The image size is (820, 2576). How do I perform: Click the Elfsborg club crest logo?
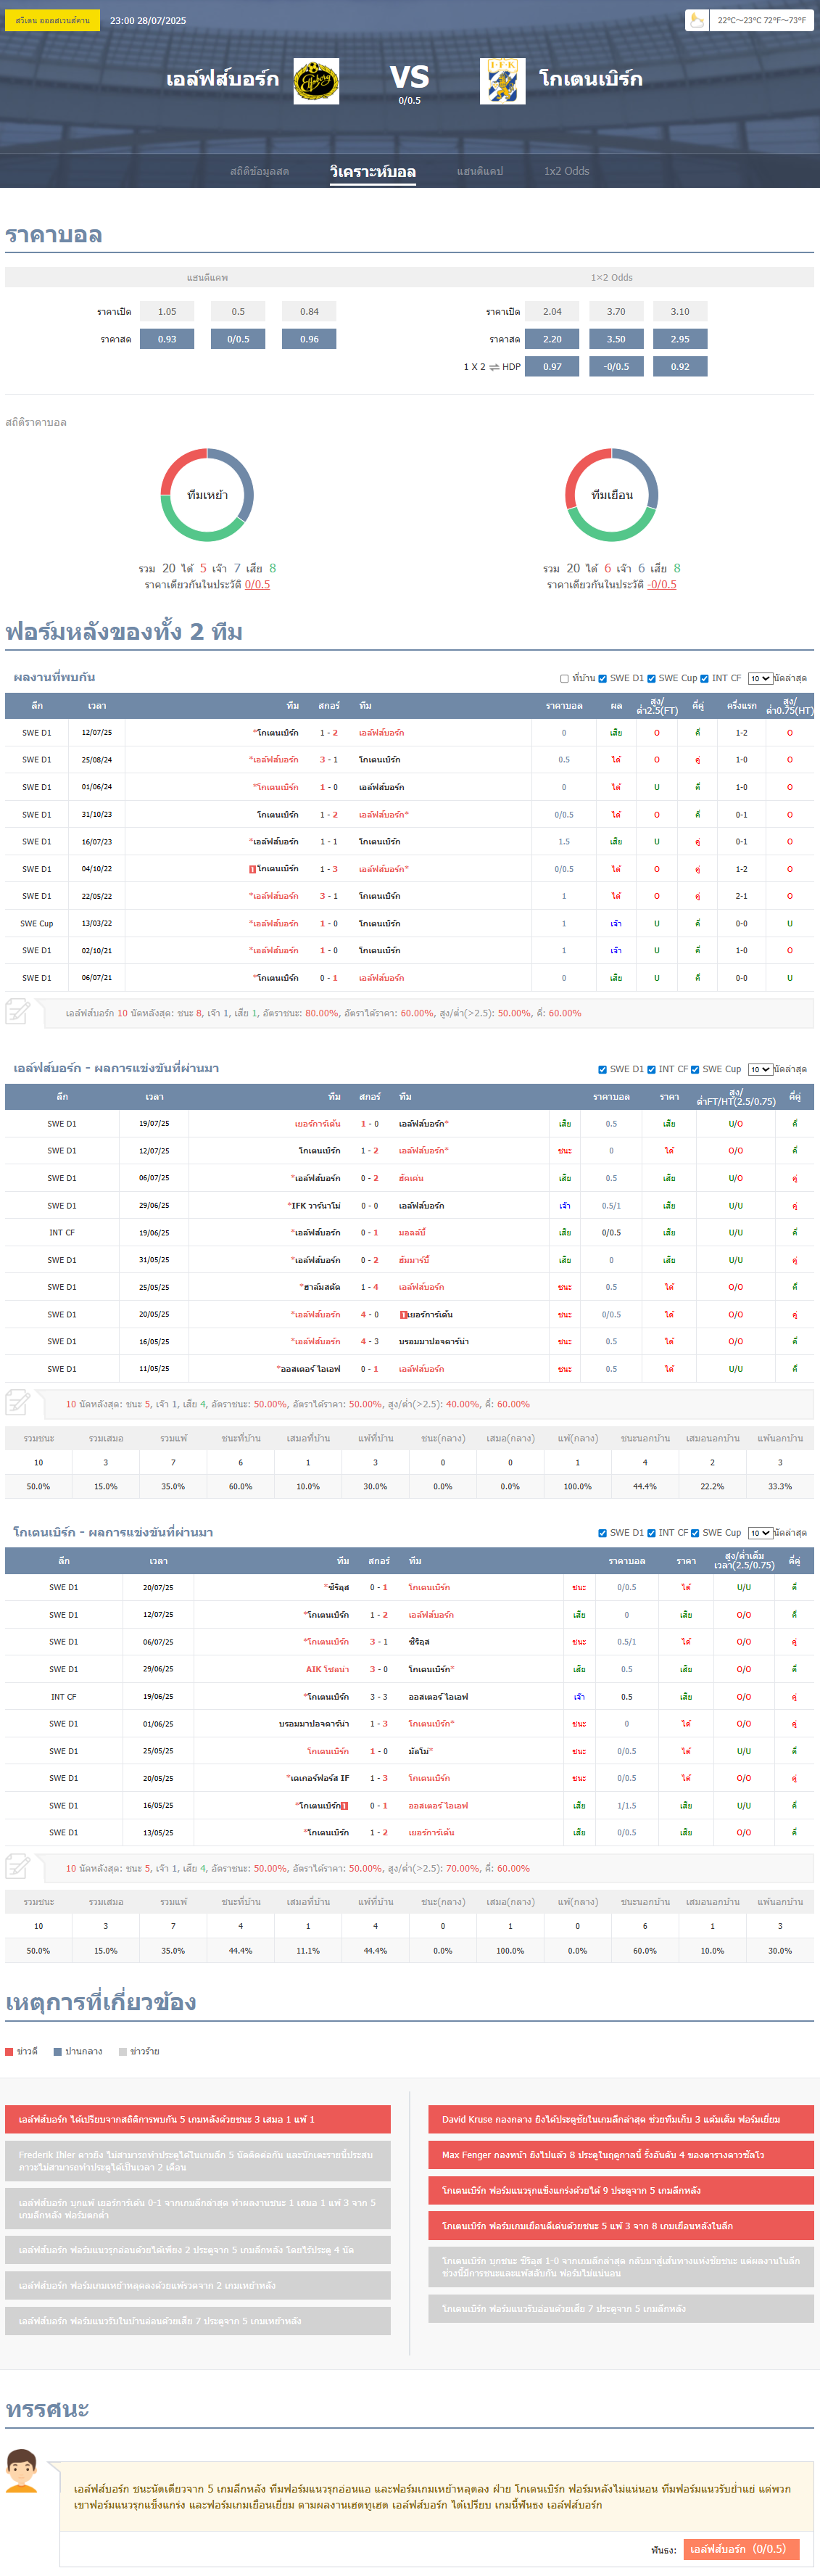click(x=316, y=80)
